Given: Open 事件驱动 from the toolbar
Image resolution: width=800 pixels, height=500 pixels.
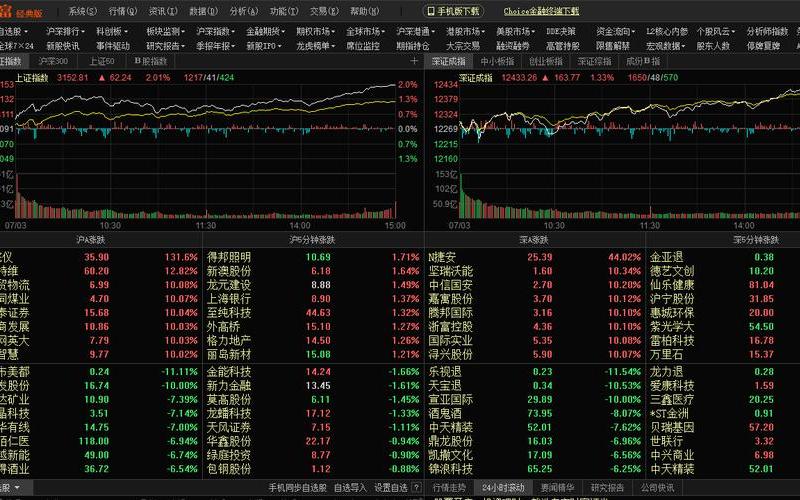Looking at the screenshot, I should tap(113, 46).
